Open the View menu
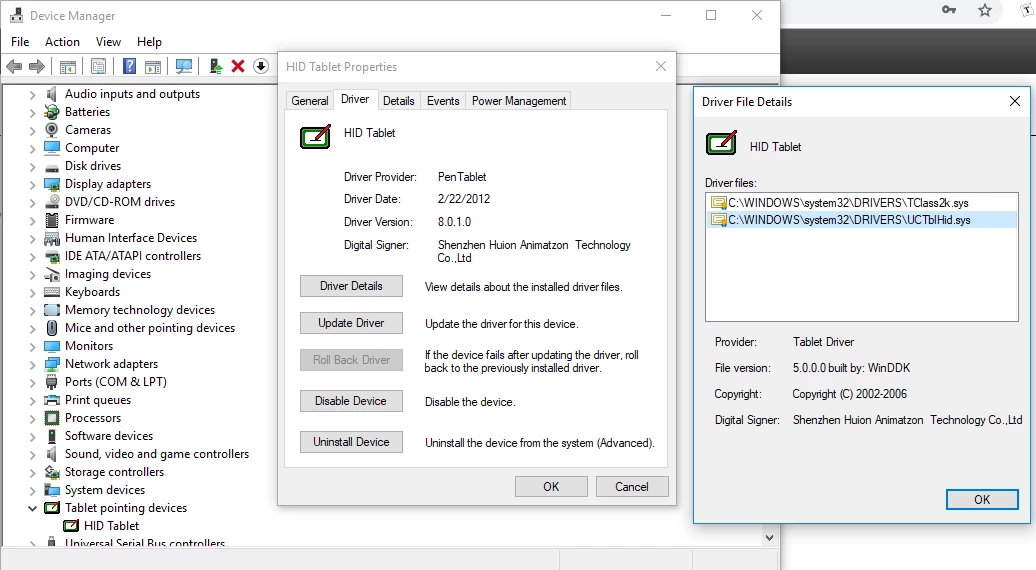 pos(108,42)
